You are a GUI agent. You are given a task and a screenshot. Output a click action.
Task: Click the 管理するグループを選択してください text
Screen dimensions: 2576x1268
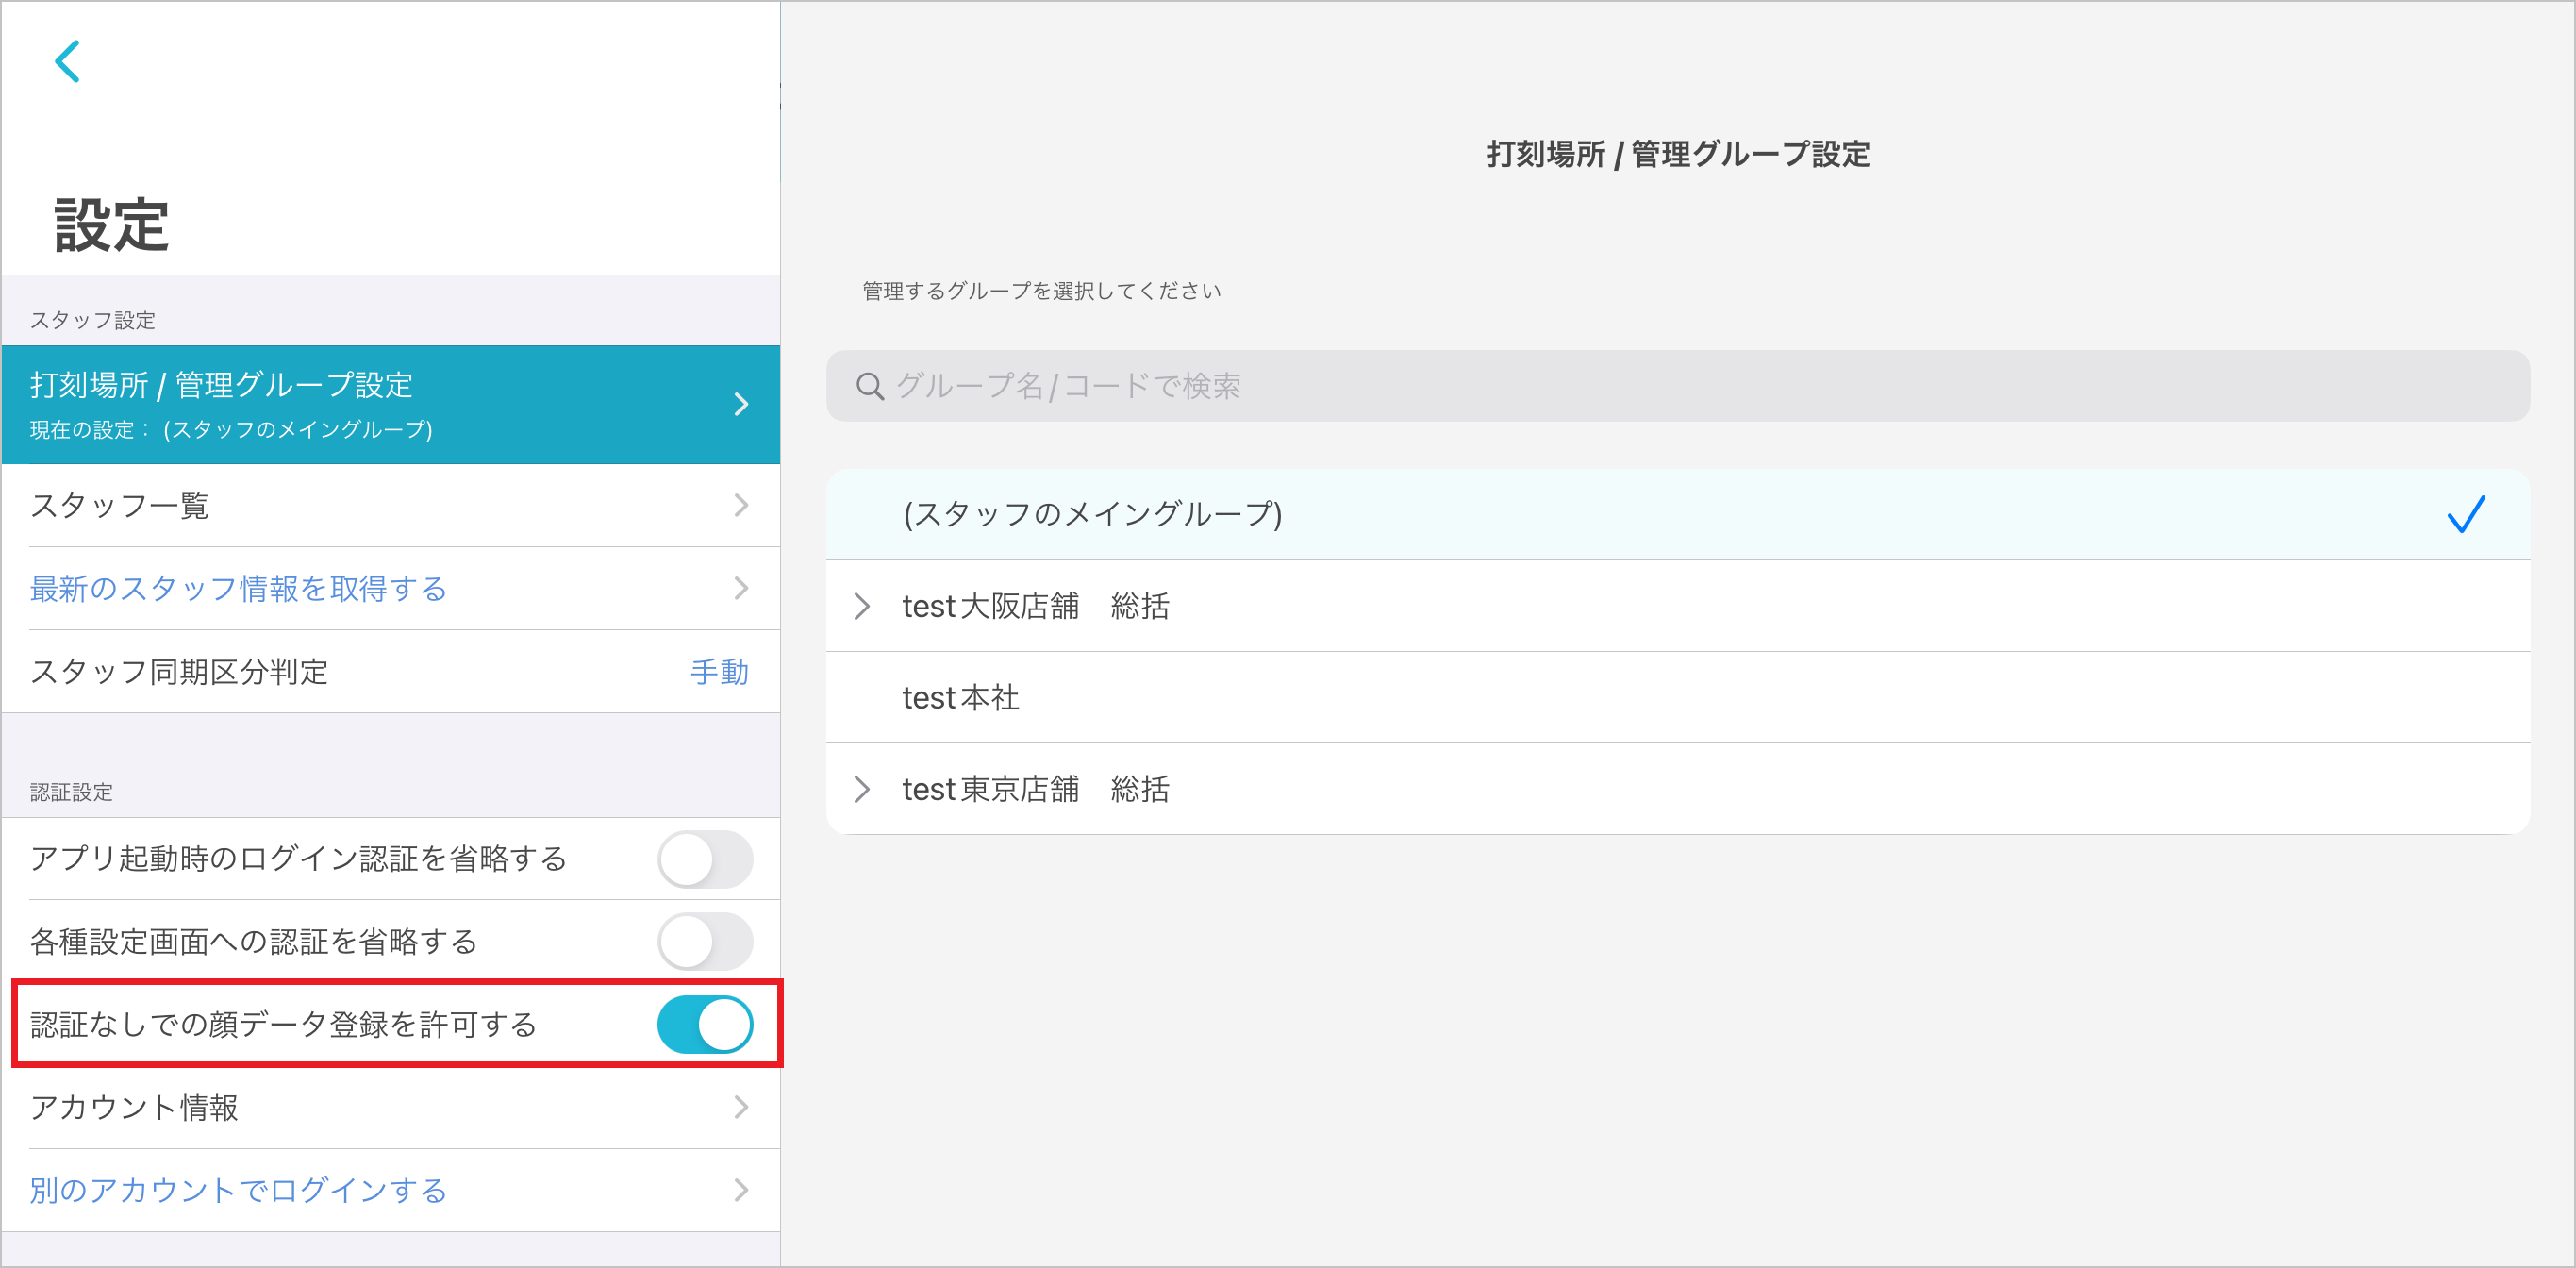(1042, 291)
